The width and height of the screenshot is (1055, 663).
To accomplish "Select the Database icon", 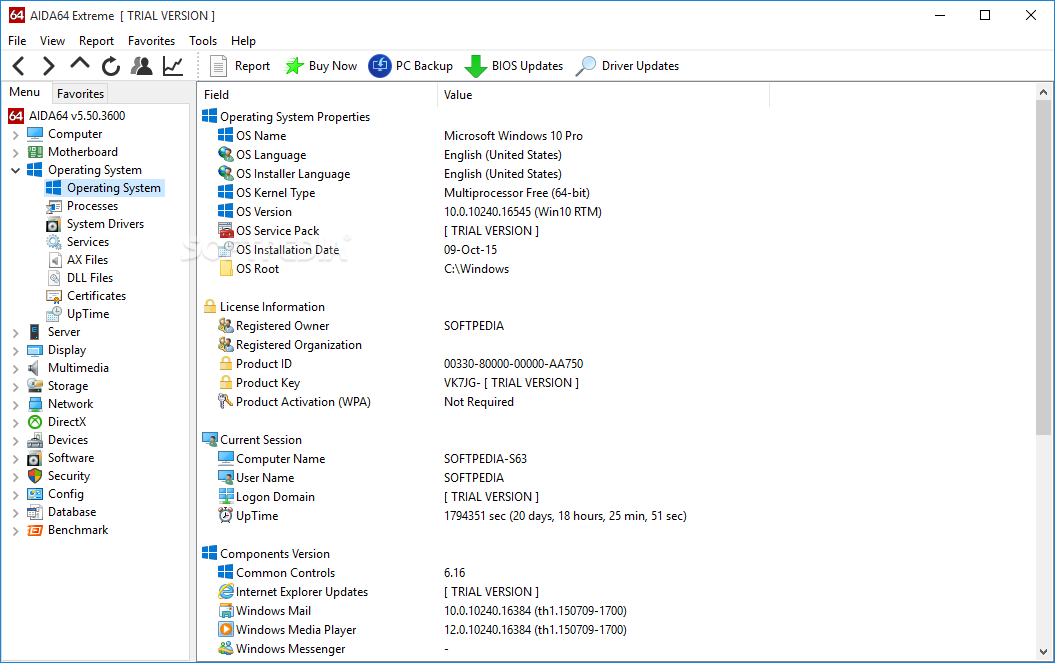I will 35,512.
